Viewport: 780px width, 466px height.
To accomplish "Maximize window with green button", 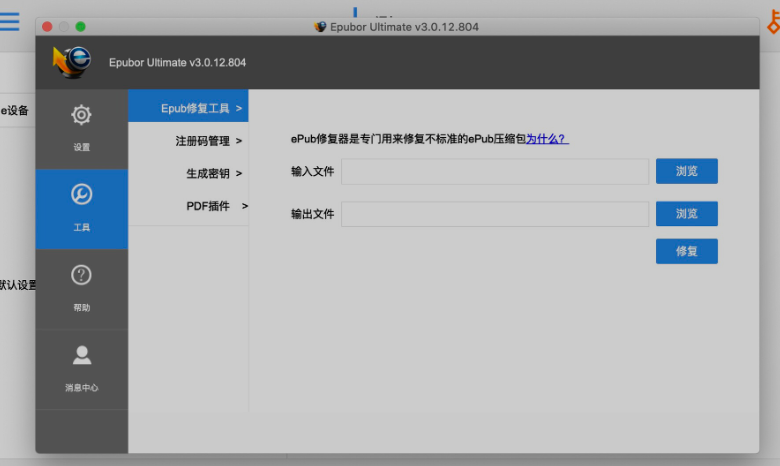I will [x=81, y=27].
